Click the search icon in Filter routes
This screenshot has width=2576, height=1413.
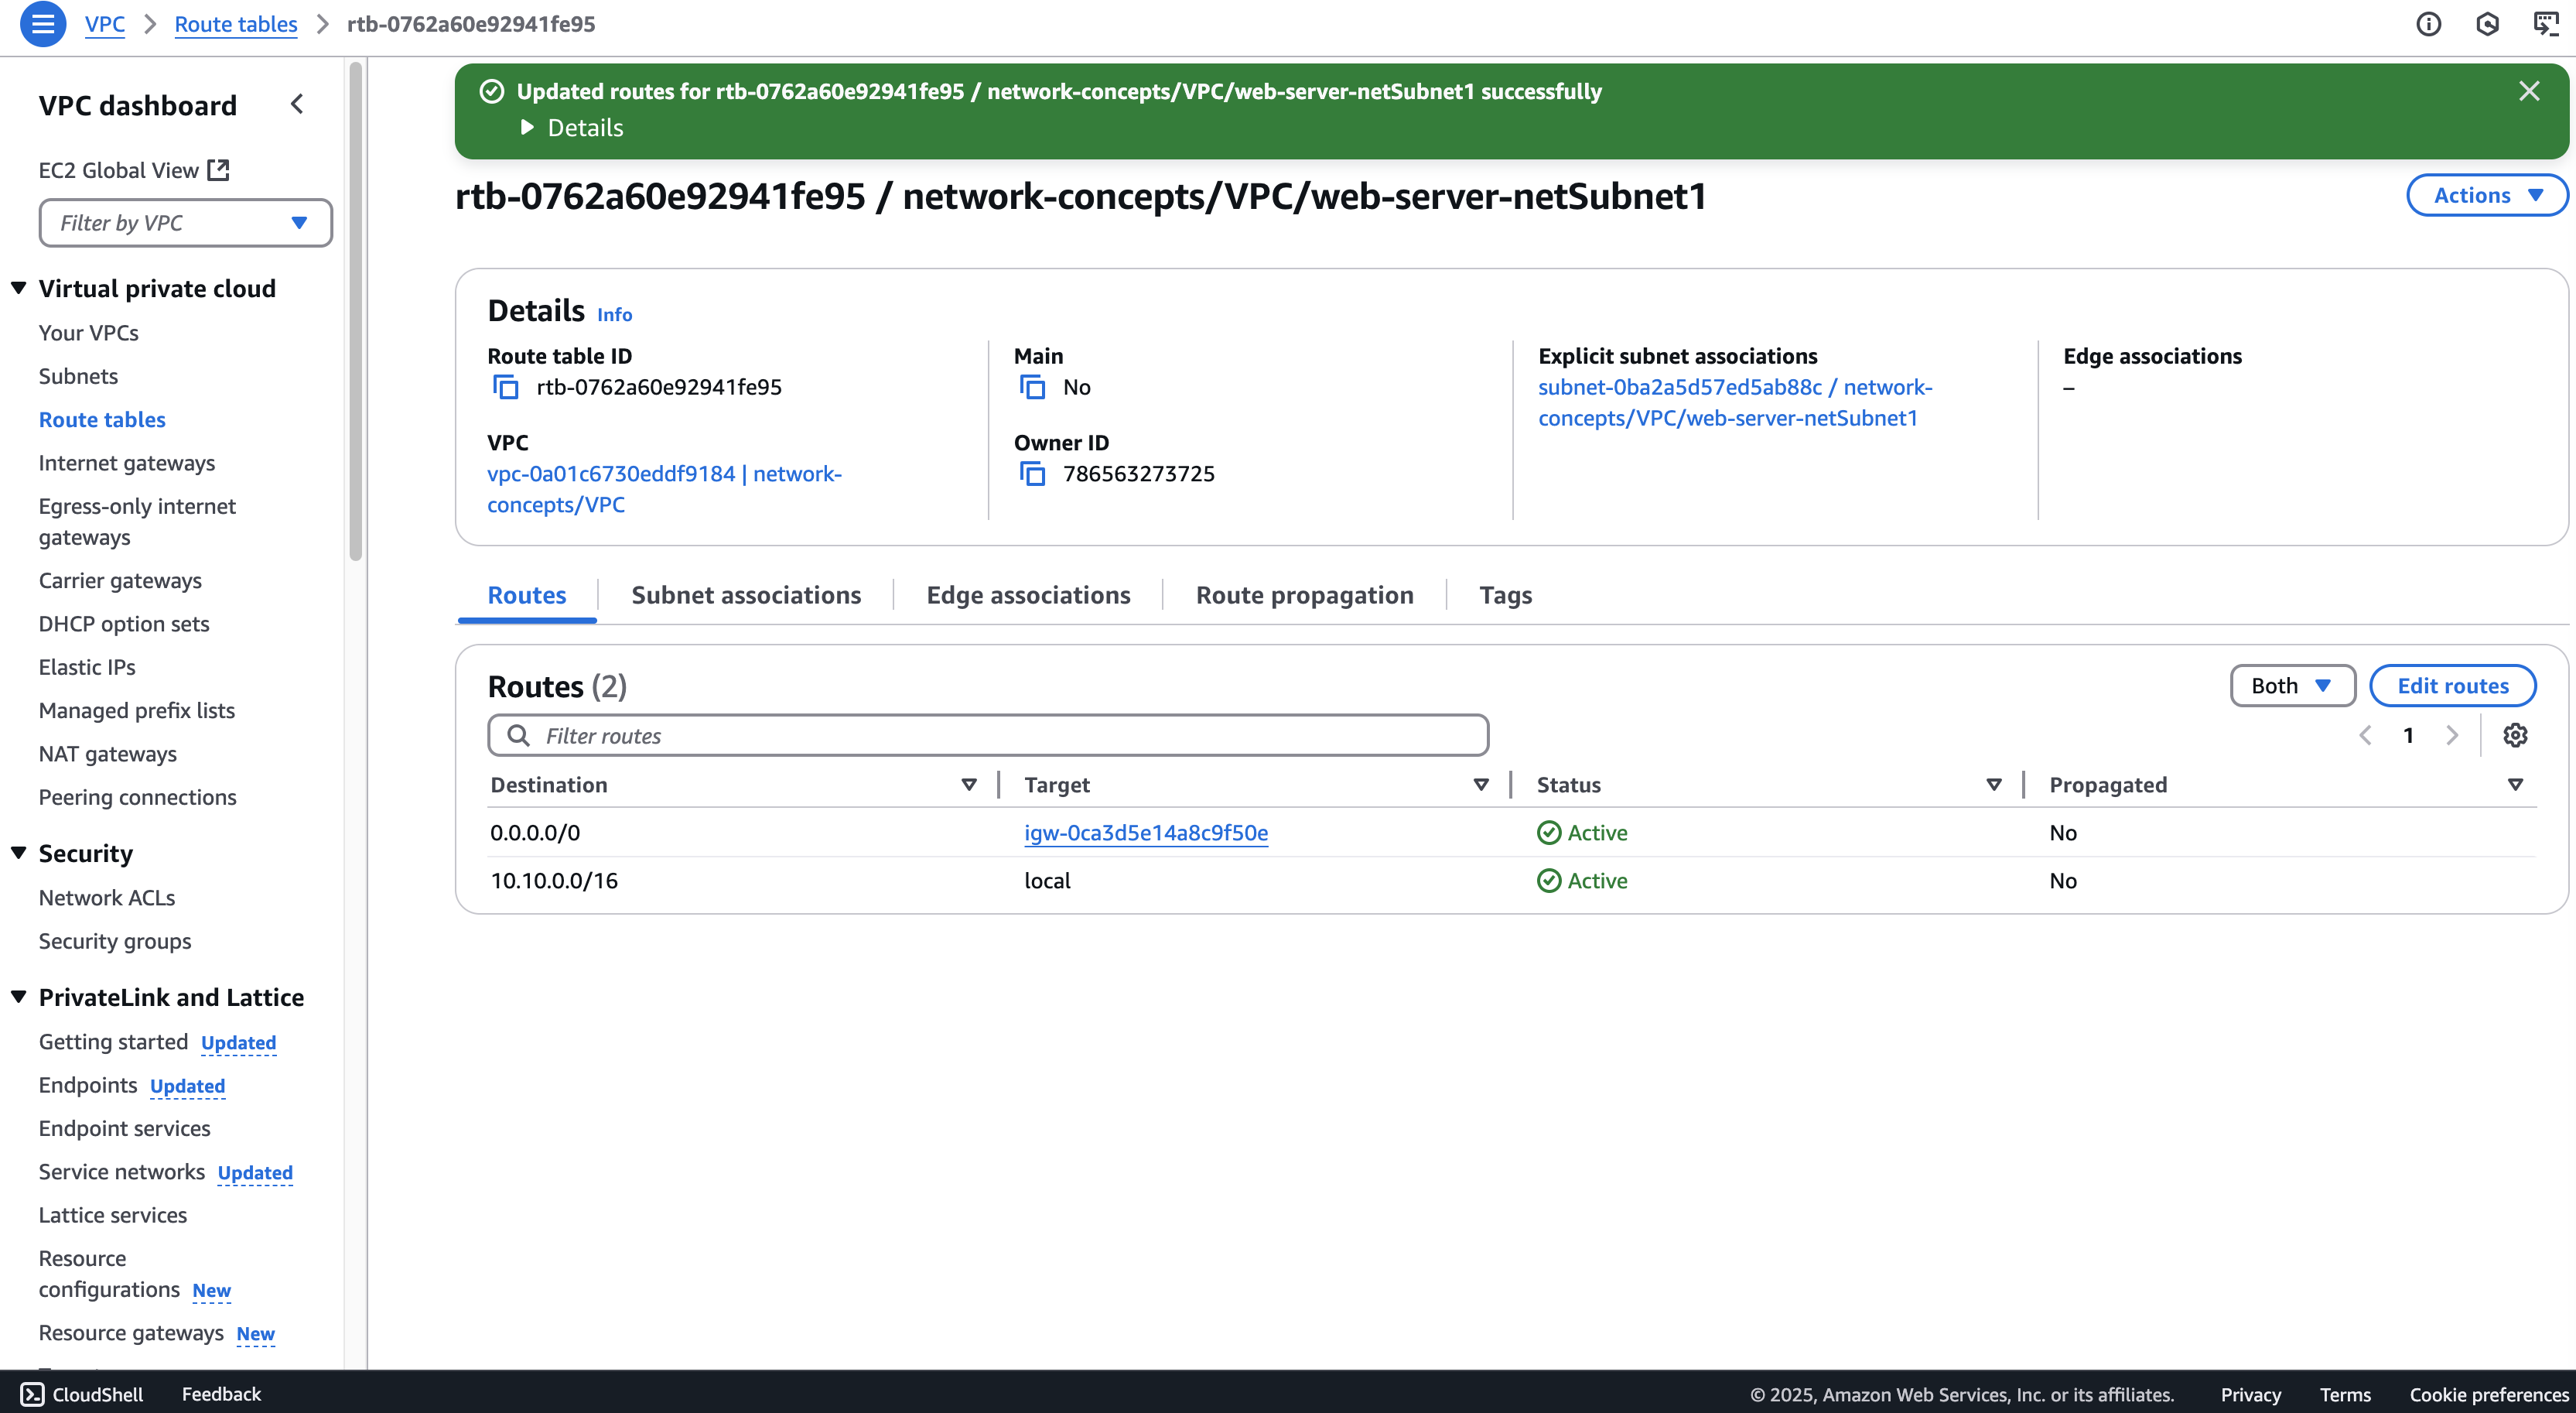tap(518, 735)
